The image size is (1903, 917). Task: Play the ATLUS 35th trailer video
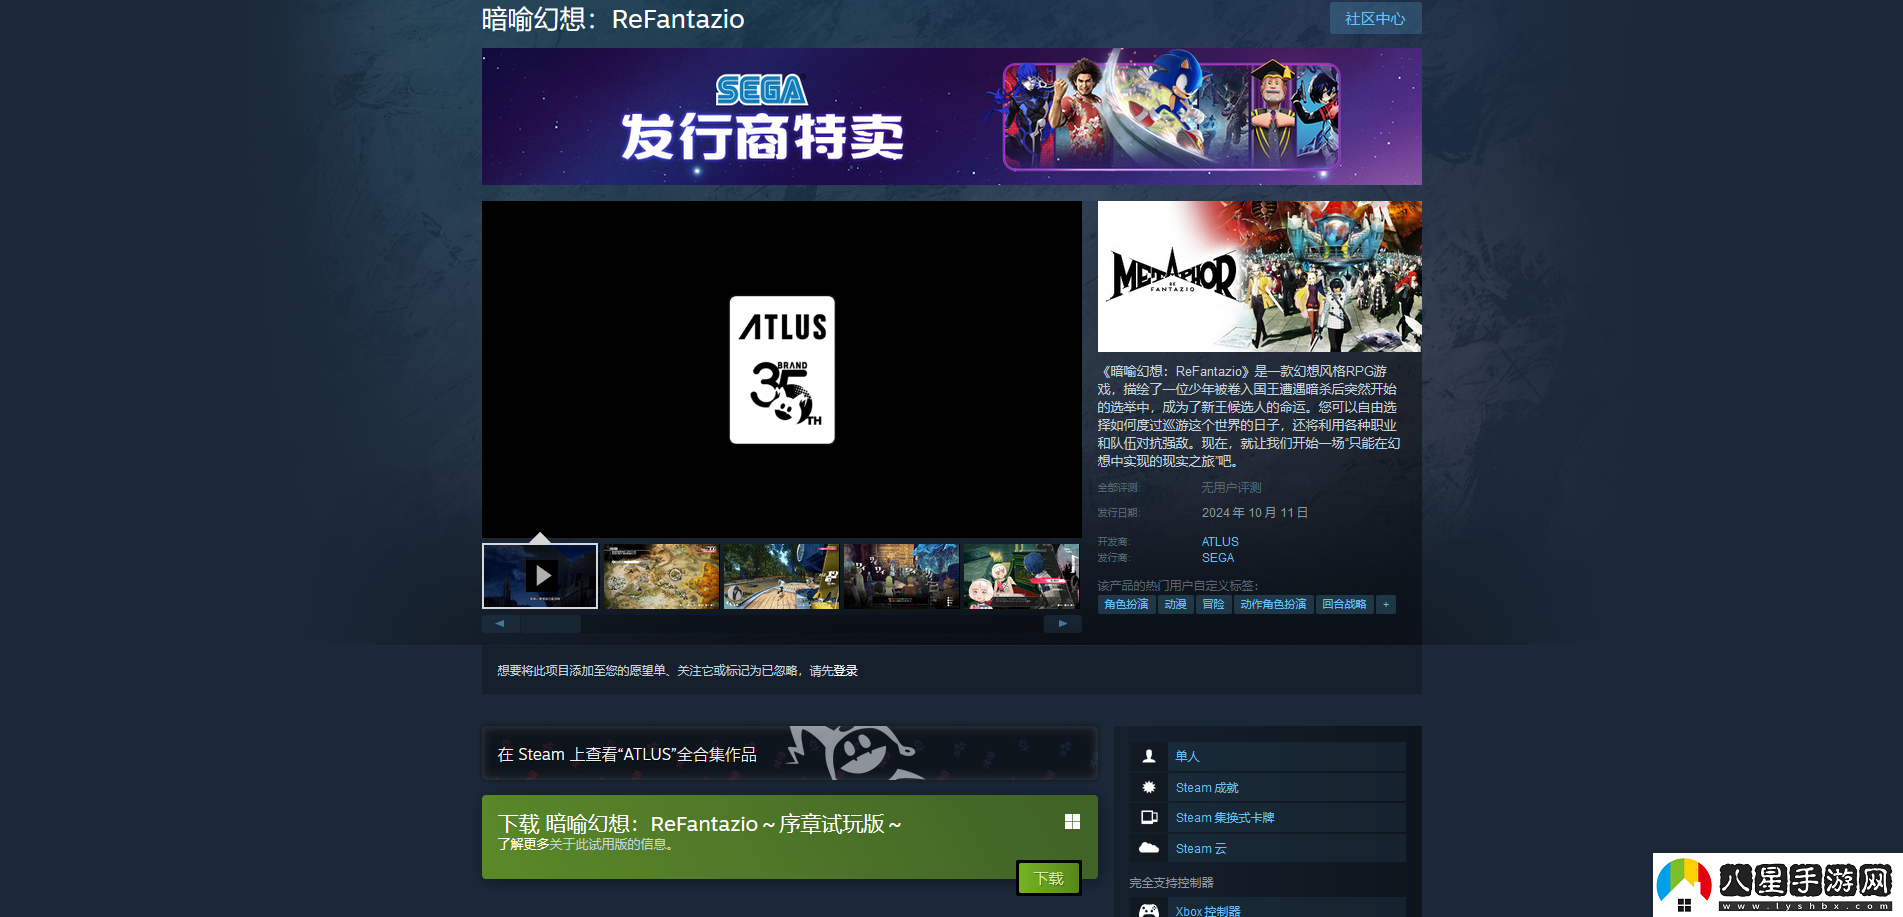[781, 369]
